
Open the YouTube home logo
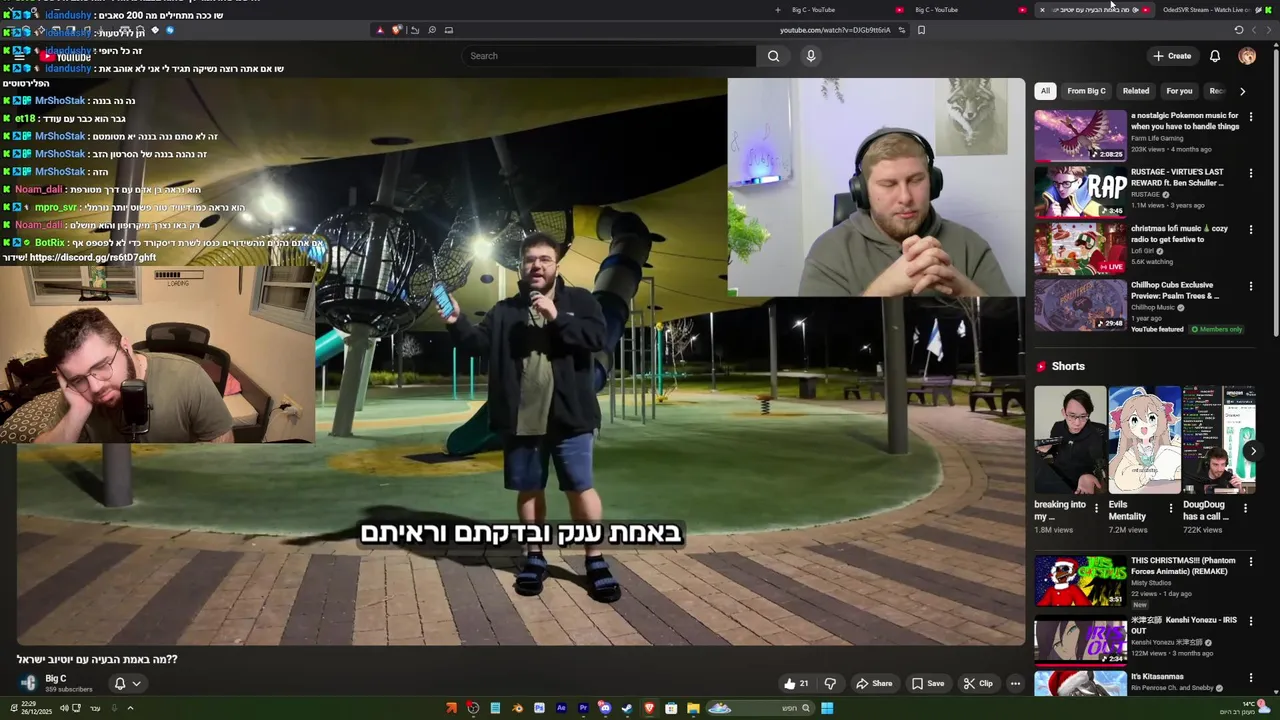[x=65, y=56]
